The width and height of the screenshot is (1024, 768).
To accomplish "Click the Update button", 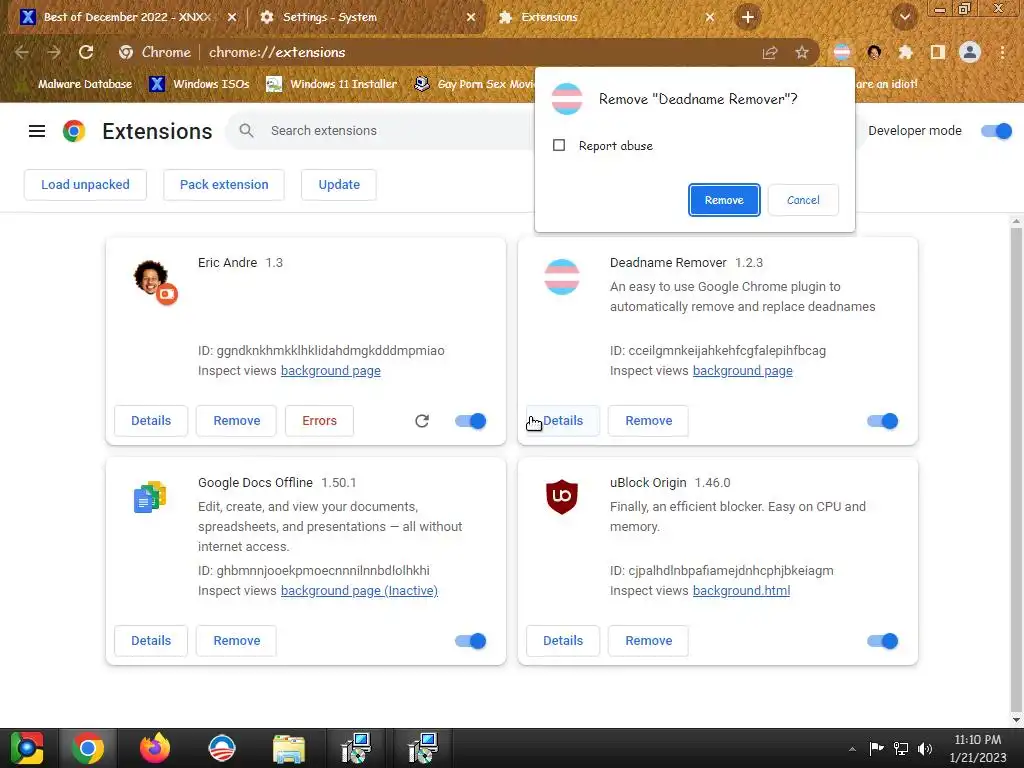I will [339, 185].
